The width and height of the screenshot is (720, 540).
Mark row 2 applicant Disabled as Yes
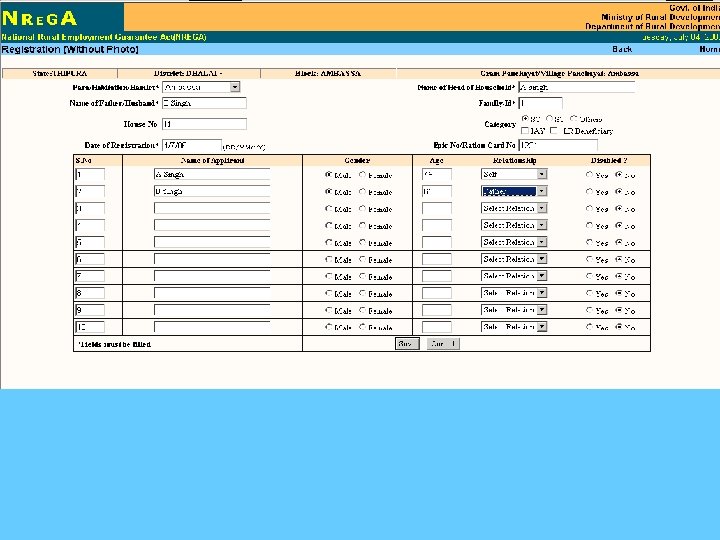click(x=589, y=191)
